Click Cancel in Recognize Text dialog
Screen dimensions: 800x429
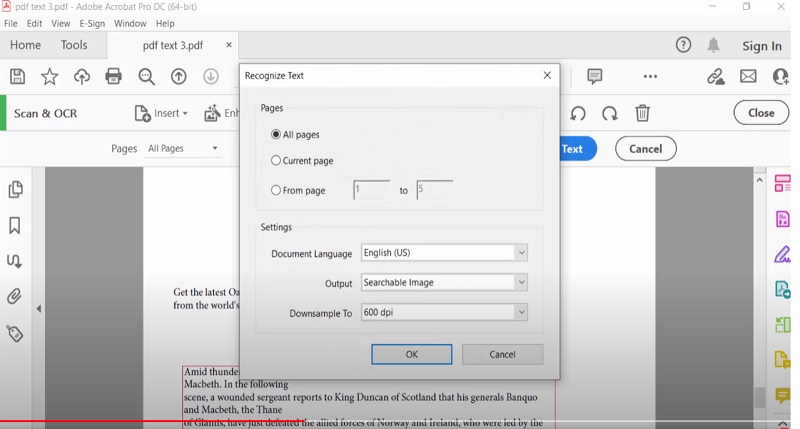click(503, 354)
